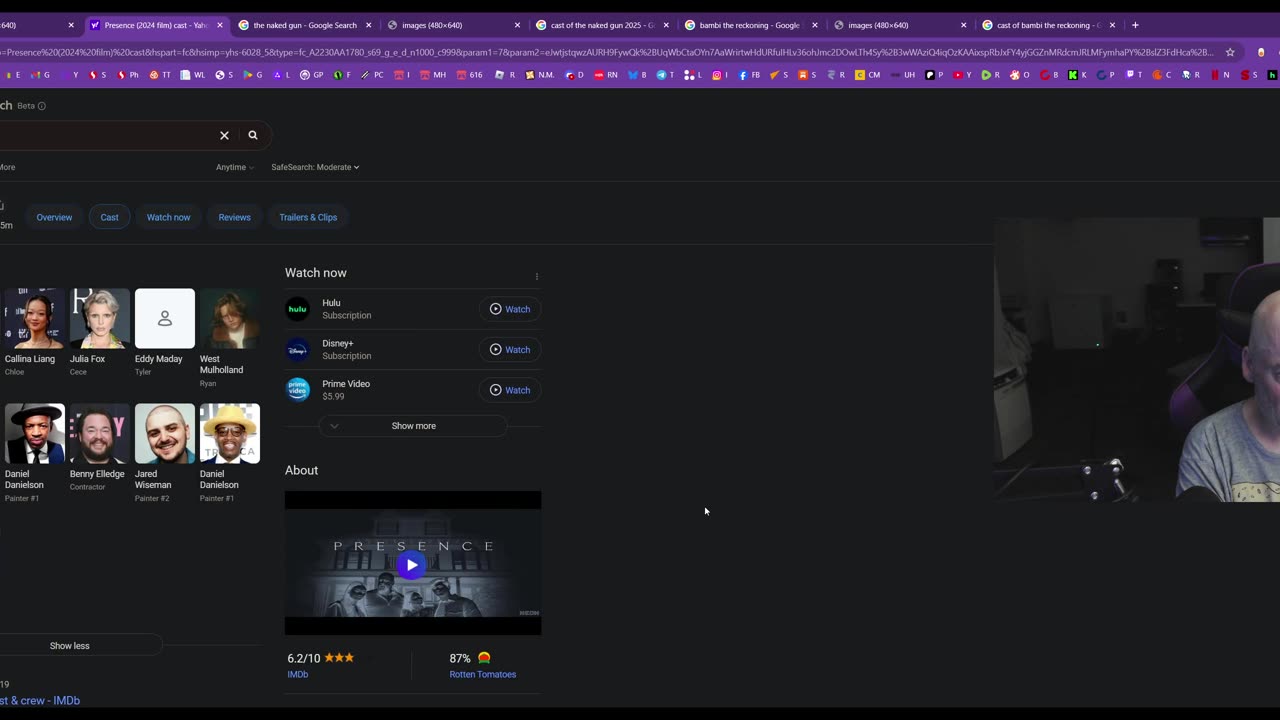1280x720 pixels.
Task: Open the Trailers & Clips tab
Action: [x=308, y=217]
